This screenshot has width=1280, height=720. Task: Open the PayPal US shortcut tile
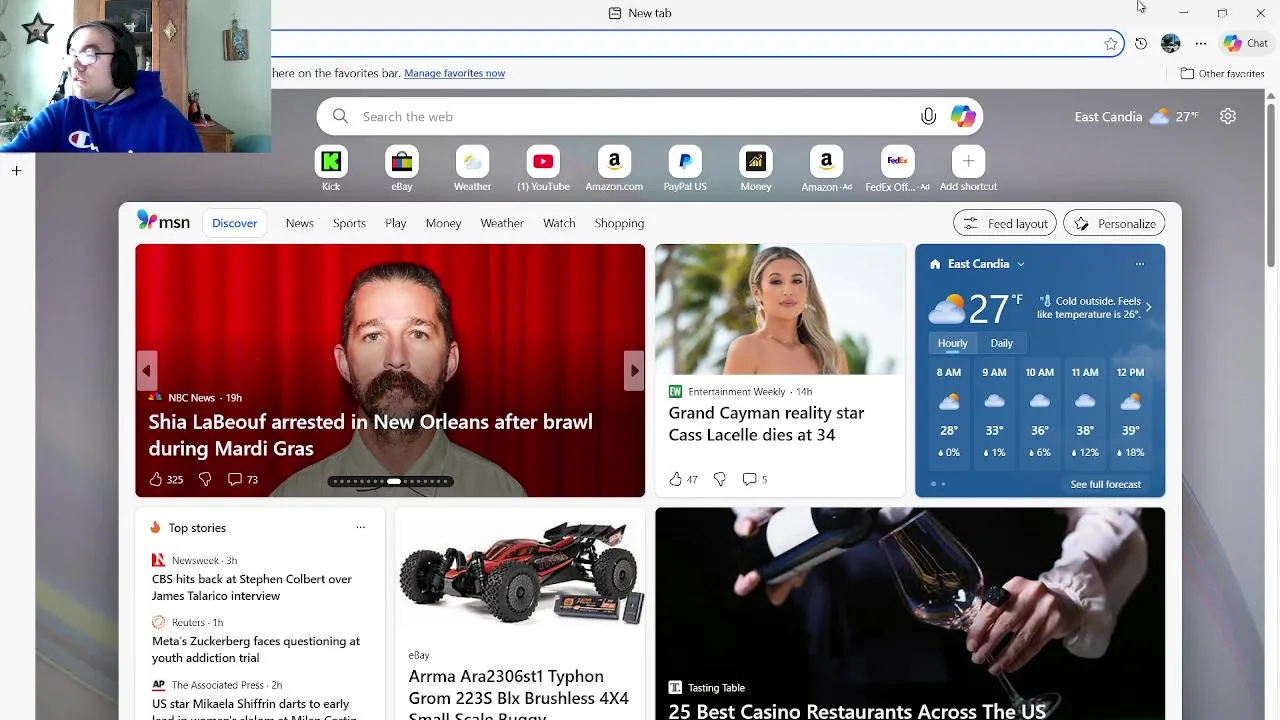click(685, 168)
